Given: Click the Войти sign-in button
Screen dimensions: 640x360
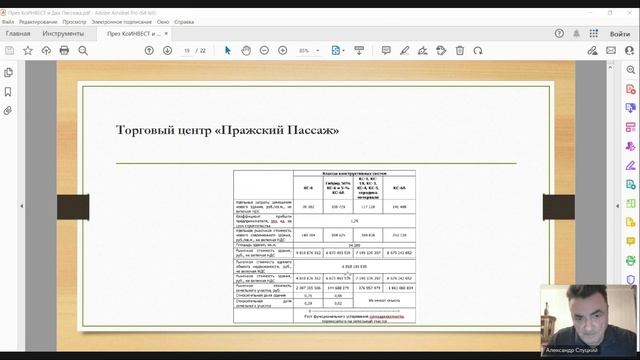Looking at the screenshot, I should click(x=620, y=34).
